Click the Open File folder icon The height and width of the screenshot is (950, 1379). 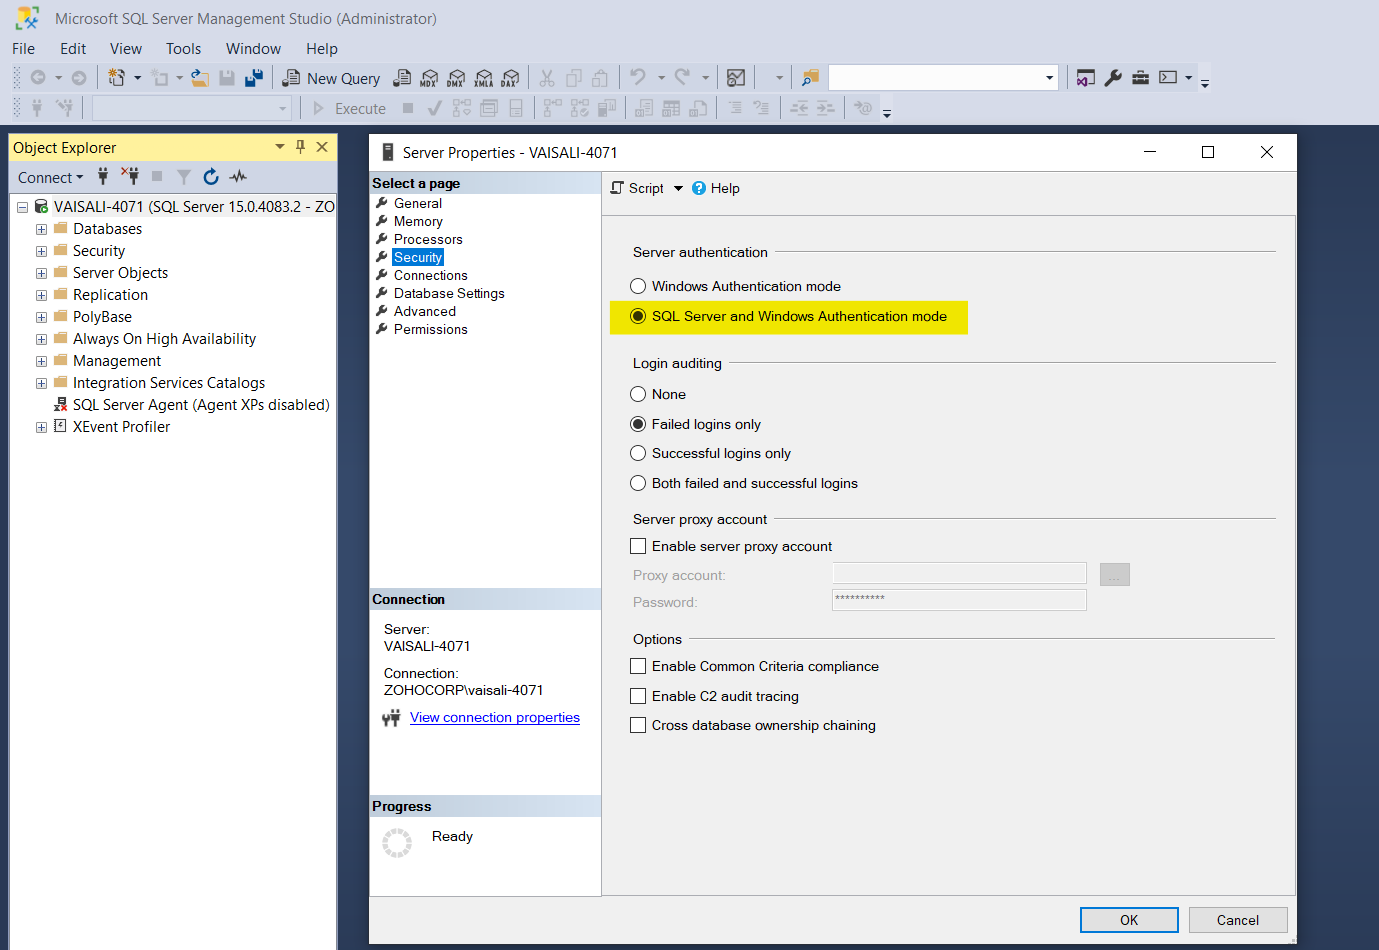(x=200, y=78)
